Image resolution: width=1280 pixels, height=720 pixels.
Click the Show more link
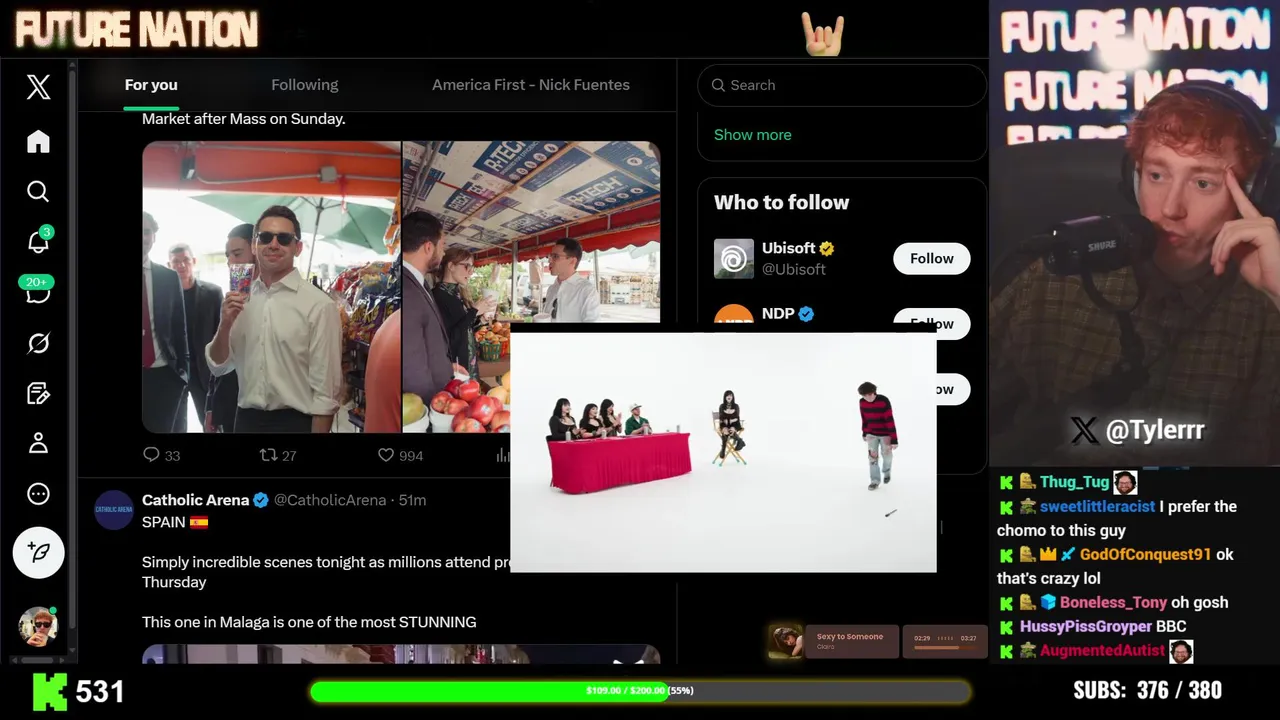(x=752, y=134)
